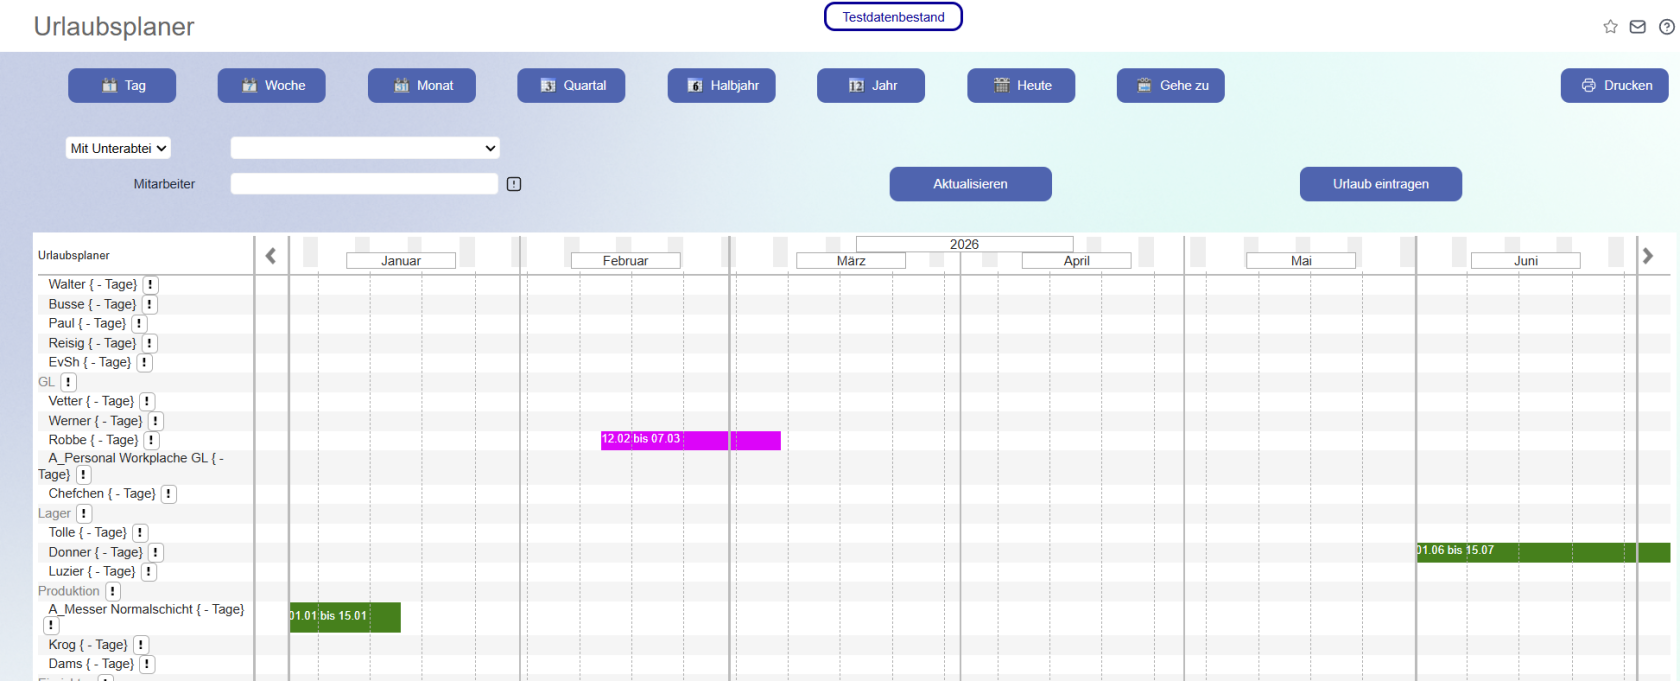The image size is (1680, 681).
Task: Click the Lager department label
Action: point(54,514)
